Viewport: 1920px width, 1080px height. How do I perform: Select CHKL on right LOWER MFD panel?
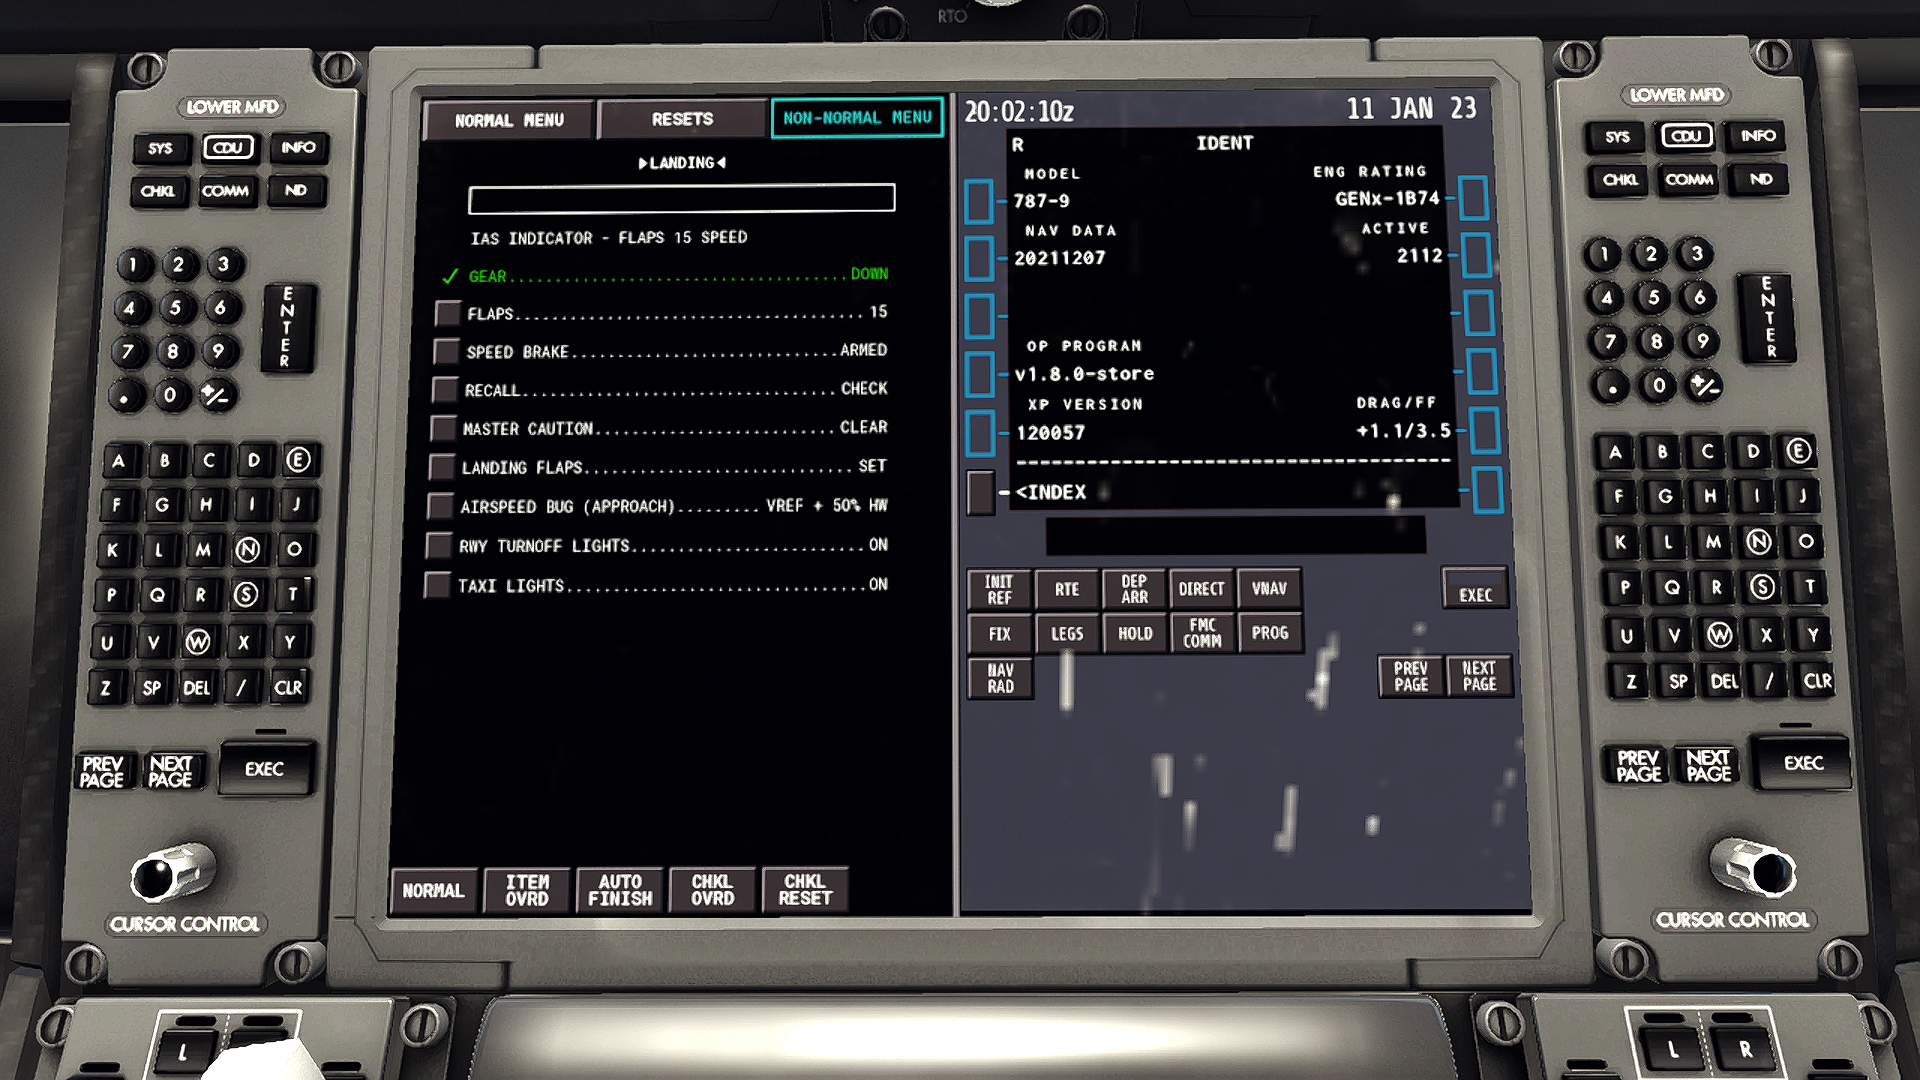coord(1620,180)
